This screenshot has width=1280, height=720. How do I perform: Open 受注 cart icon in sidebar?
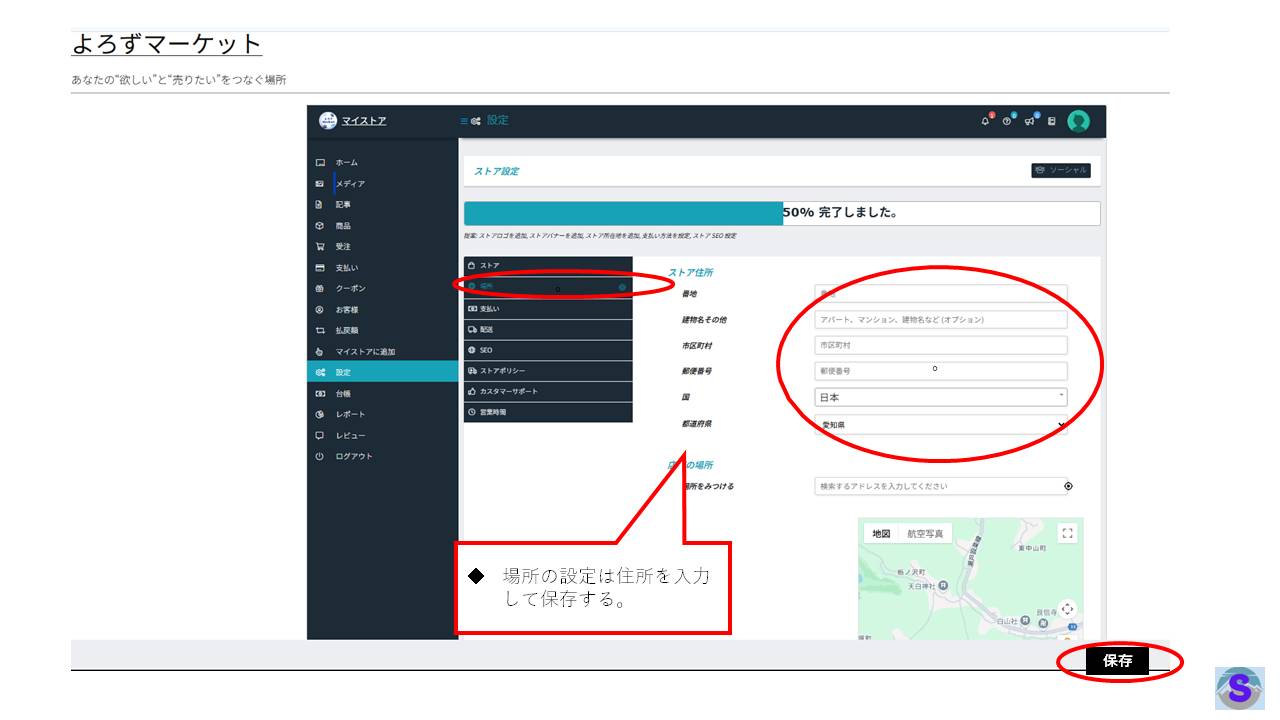[320, 246]
